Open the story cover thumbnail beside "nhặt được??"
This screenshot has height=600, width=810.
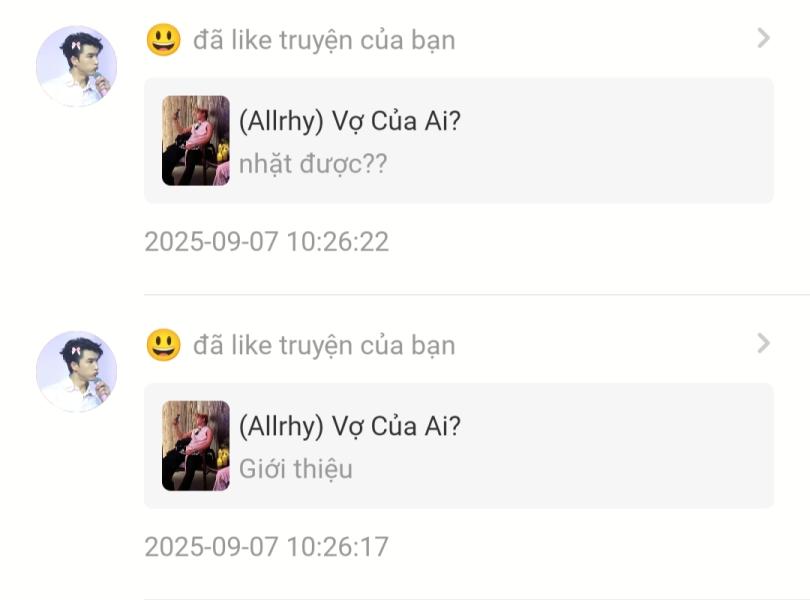pos(196,141)
